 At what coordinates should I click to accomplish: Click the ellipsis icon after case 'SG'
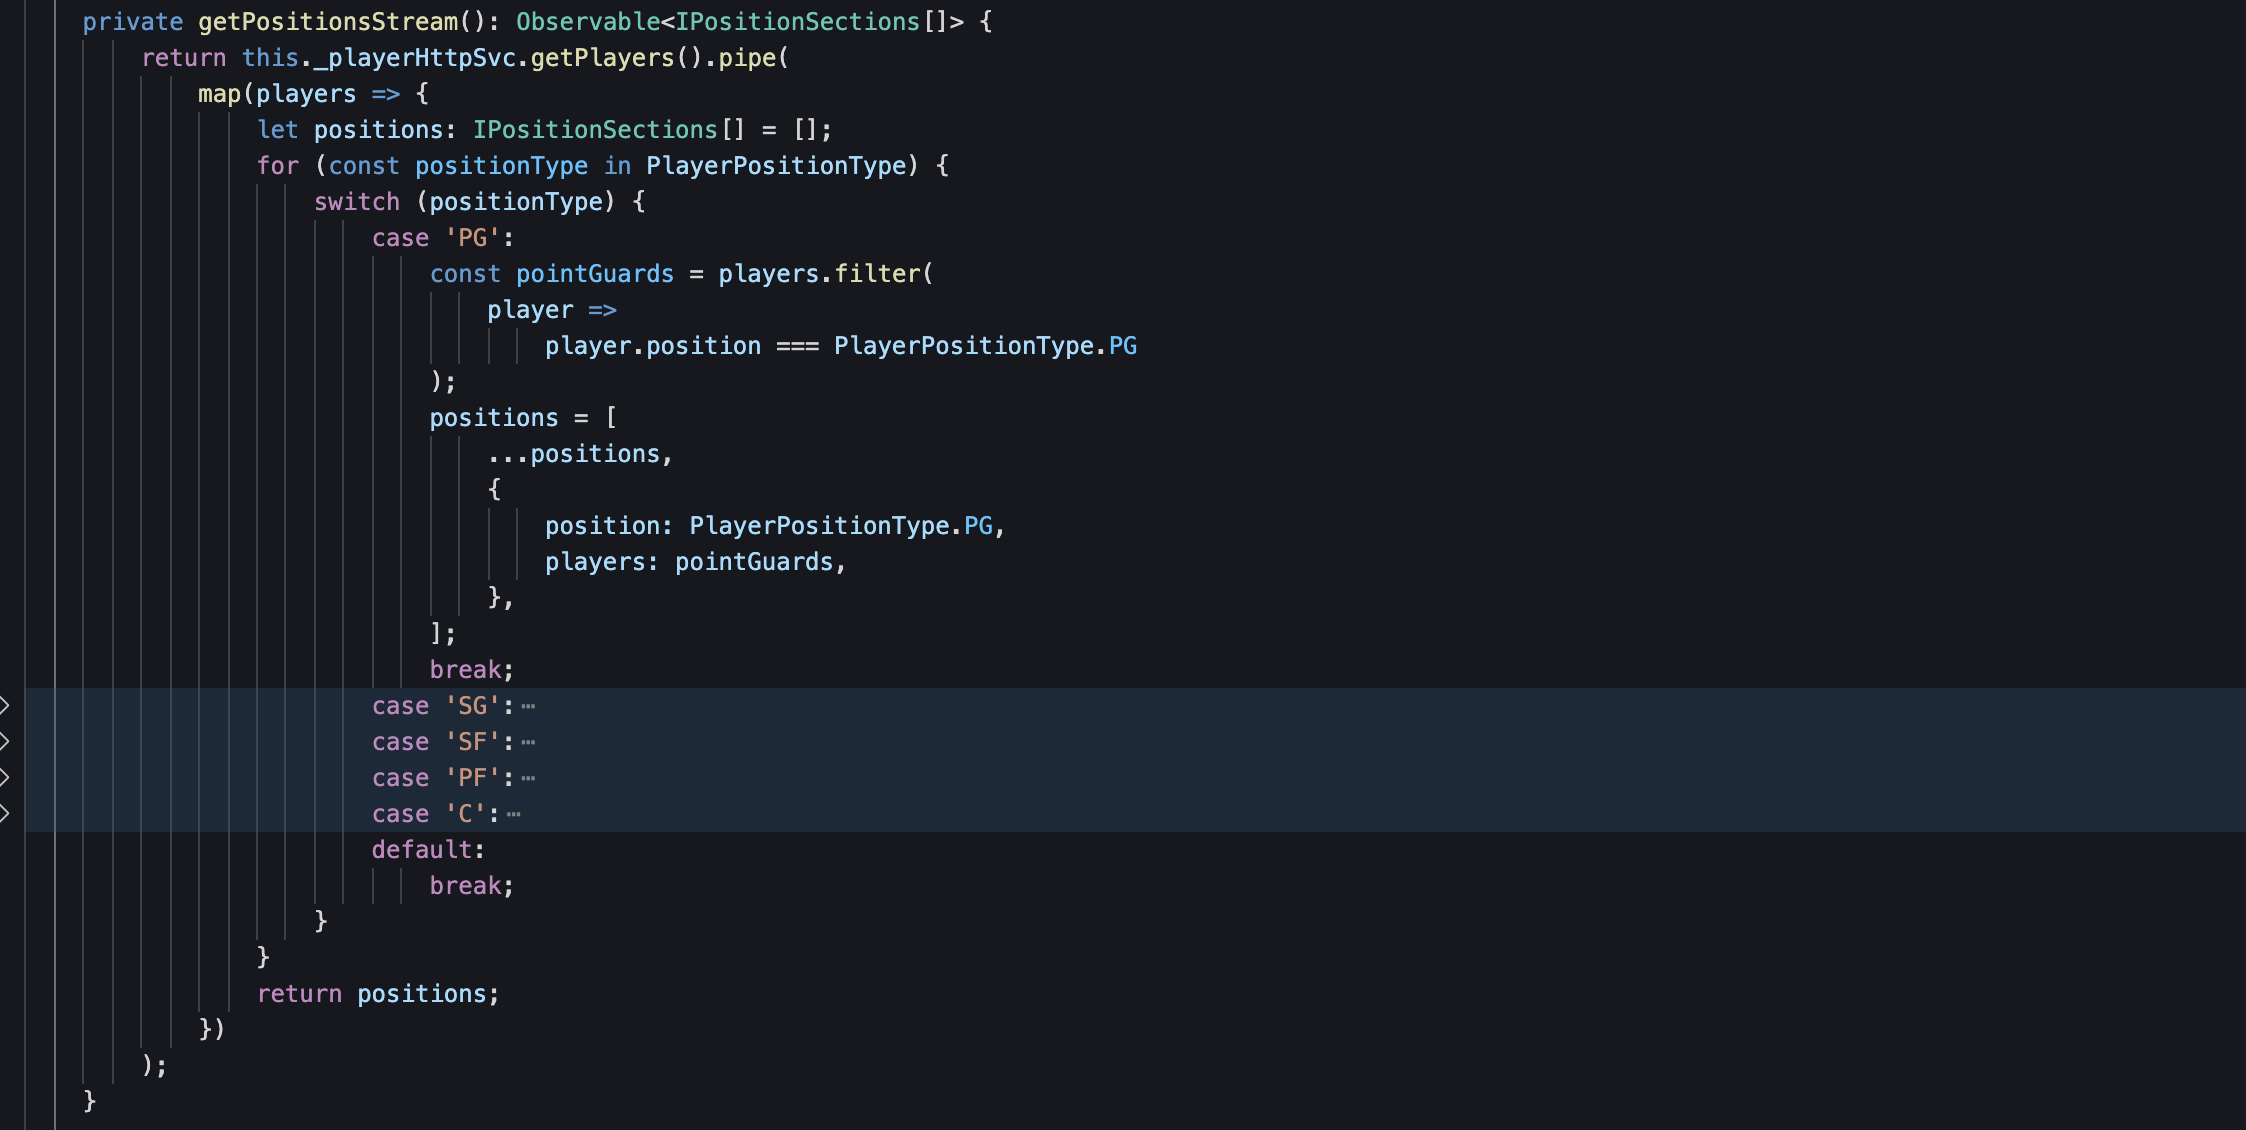[x=528, y=705]
